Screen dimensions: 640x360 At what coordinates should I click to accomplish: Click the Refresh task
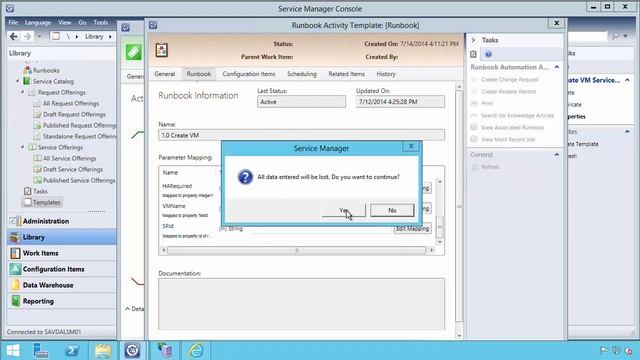coord(490,167)
